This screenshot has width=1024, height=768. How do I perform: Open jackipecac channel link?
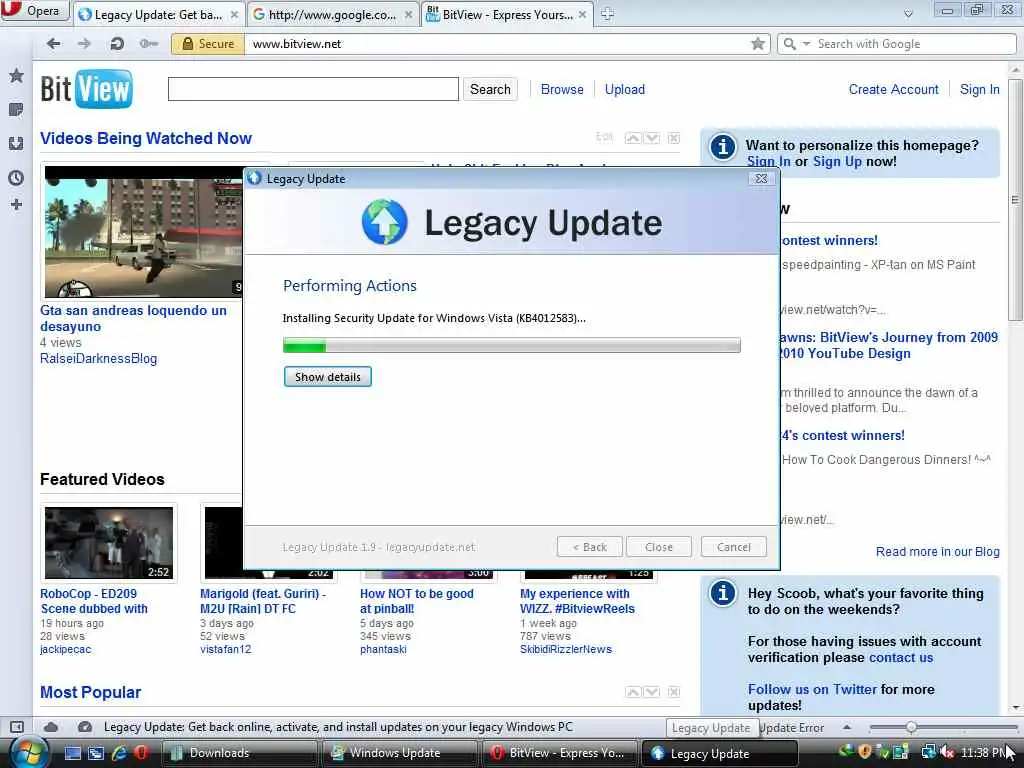(x=65, y=649)
